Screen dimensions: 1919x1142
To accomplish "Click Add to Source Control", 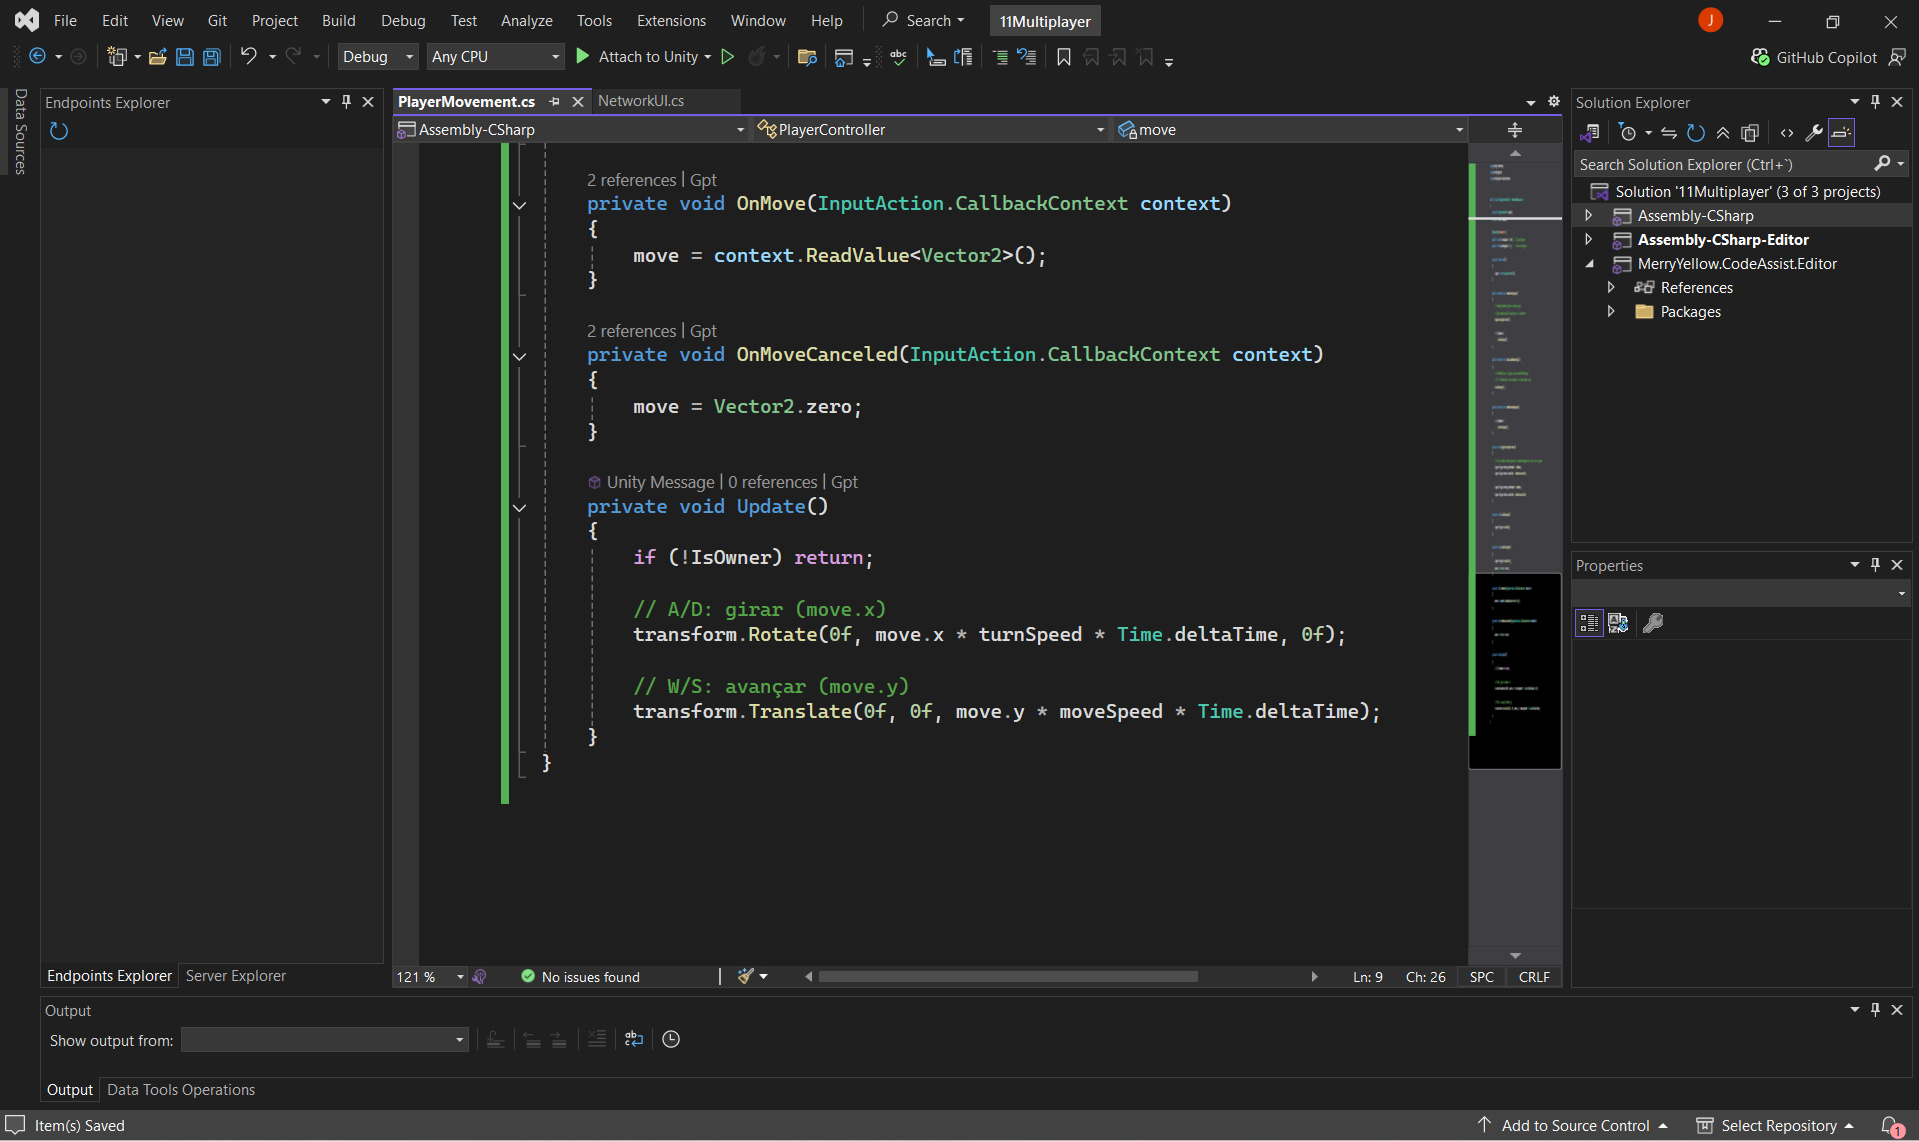I will coord(1574,1125).
